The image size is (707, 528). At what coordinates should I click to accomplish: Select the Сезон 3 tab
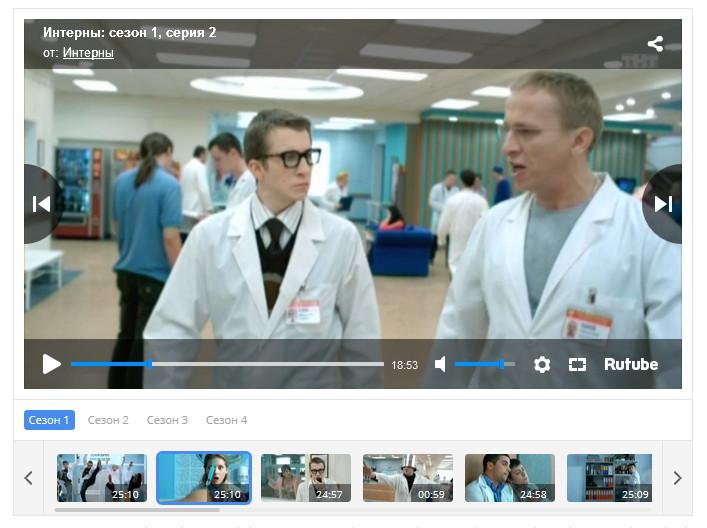tap(167, 420)
